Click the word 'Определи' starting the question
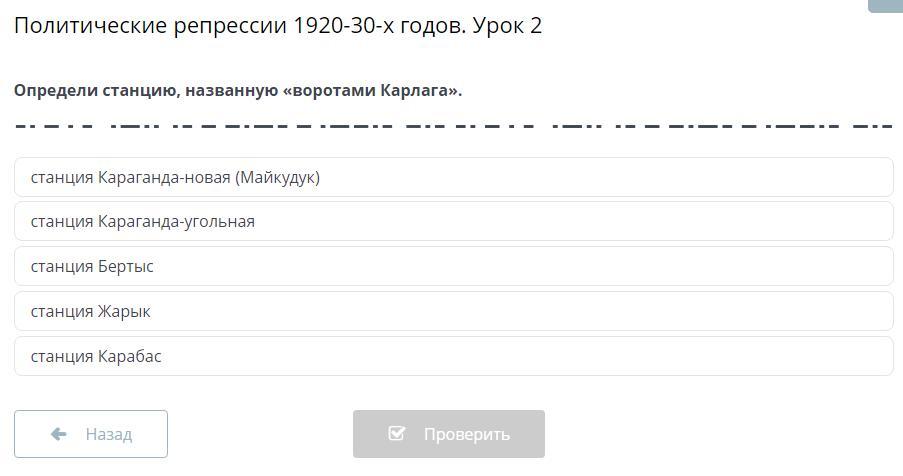Viewport: 903px width, 476px height. pos(55,90)
